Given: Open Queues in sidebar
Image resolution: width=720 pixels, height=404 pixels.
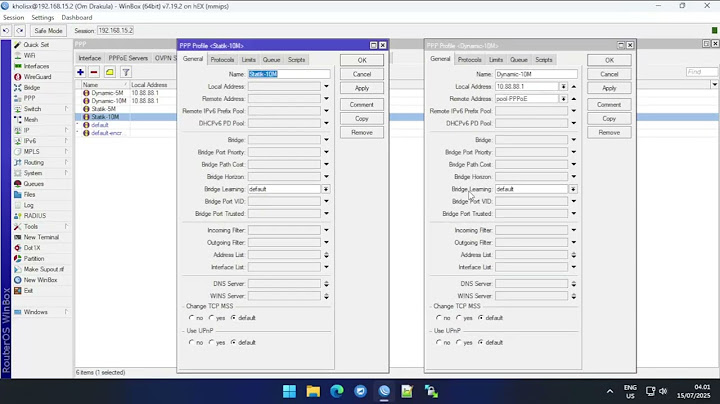Looking at the screenshot, I should (34, 184).
